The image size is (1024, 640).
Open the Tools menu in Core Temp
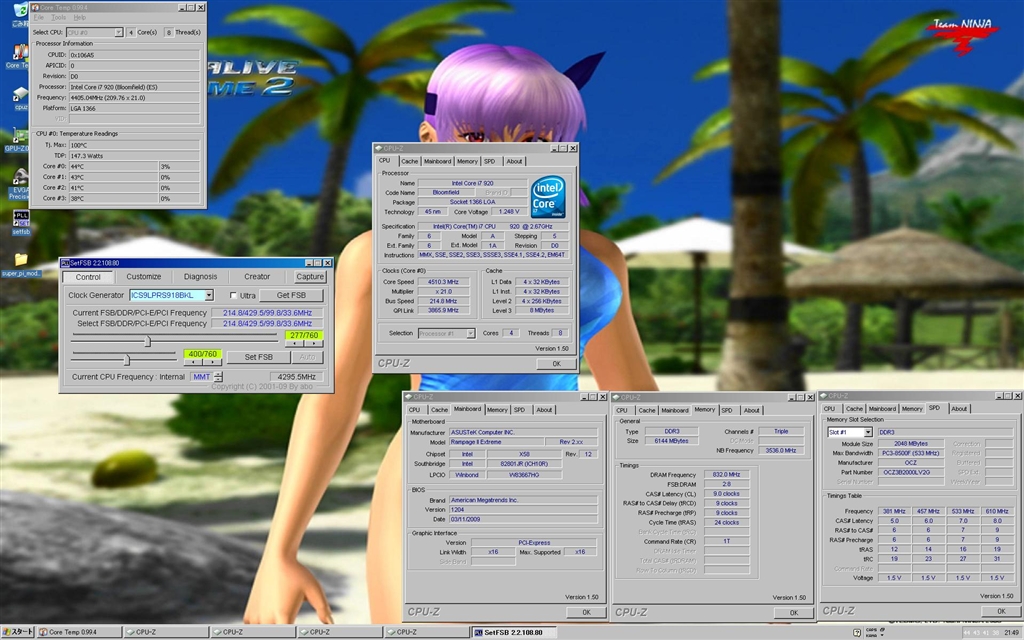coord(59,18)
